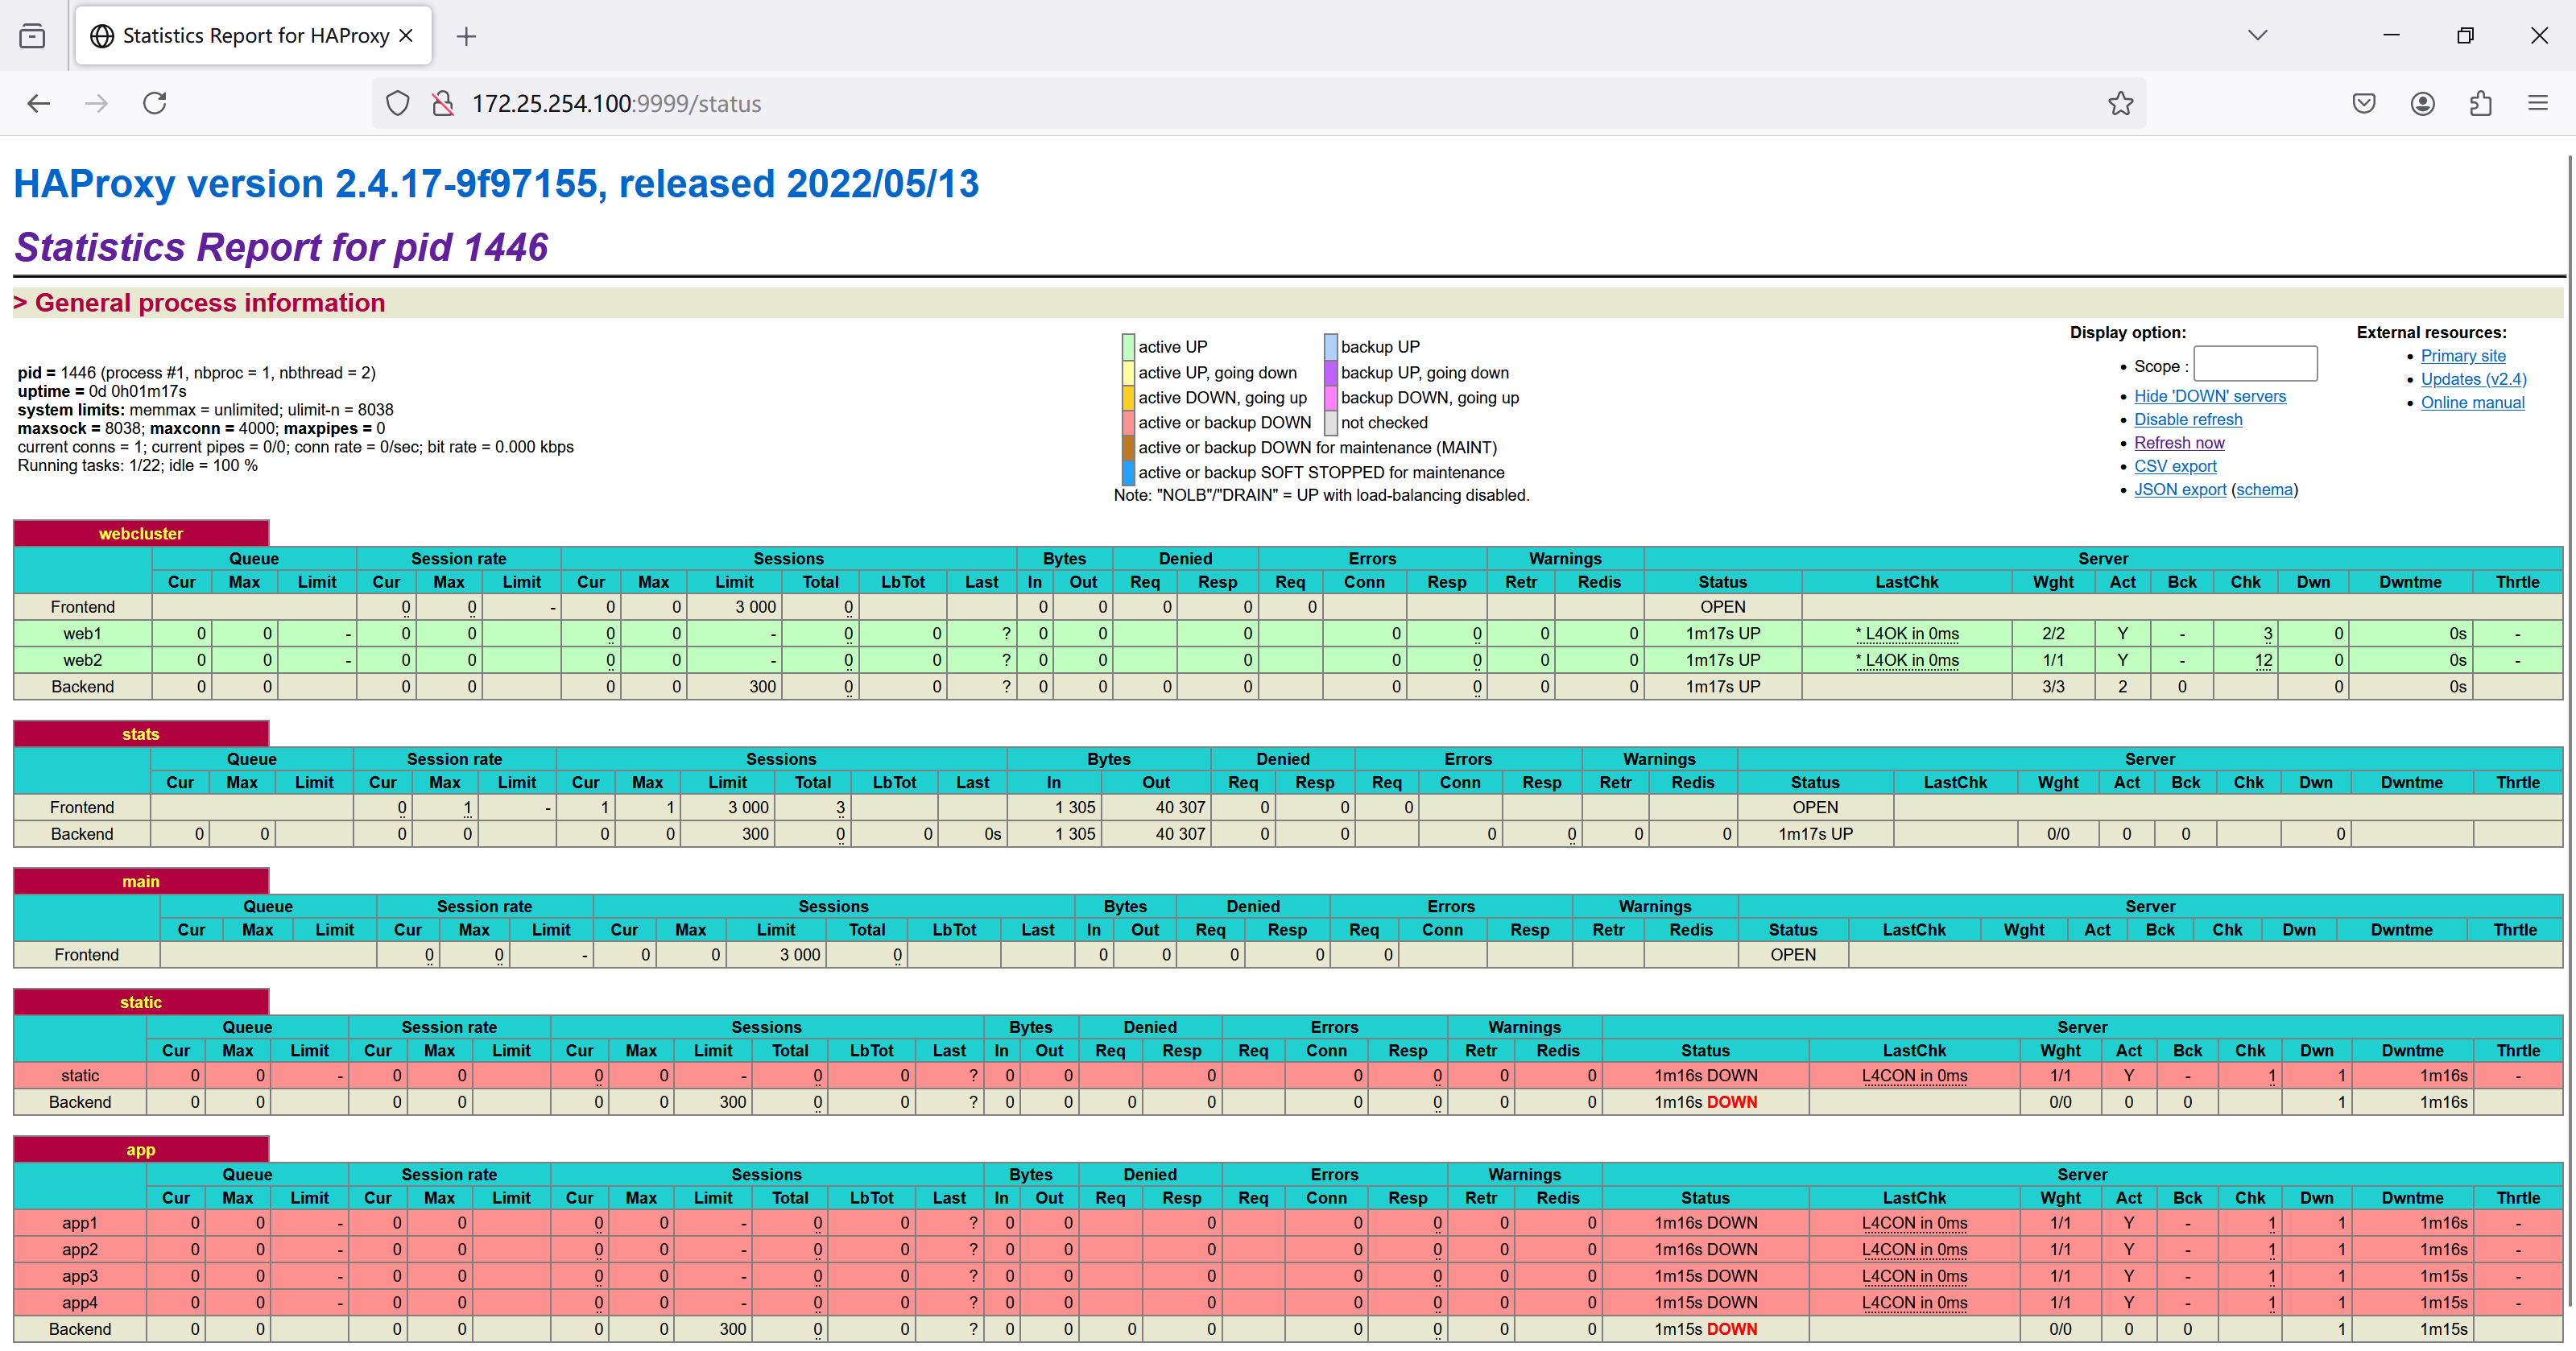Click the app1 server name

point(80,1223)
